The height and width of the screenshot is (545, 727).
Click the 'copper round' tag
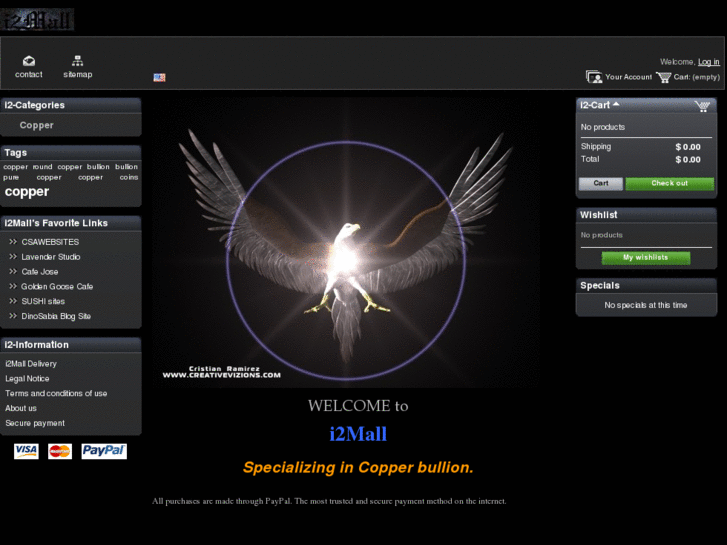point(28,167)
